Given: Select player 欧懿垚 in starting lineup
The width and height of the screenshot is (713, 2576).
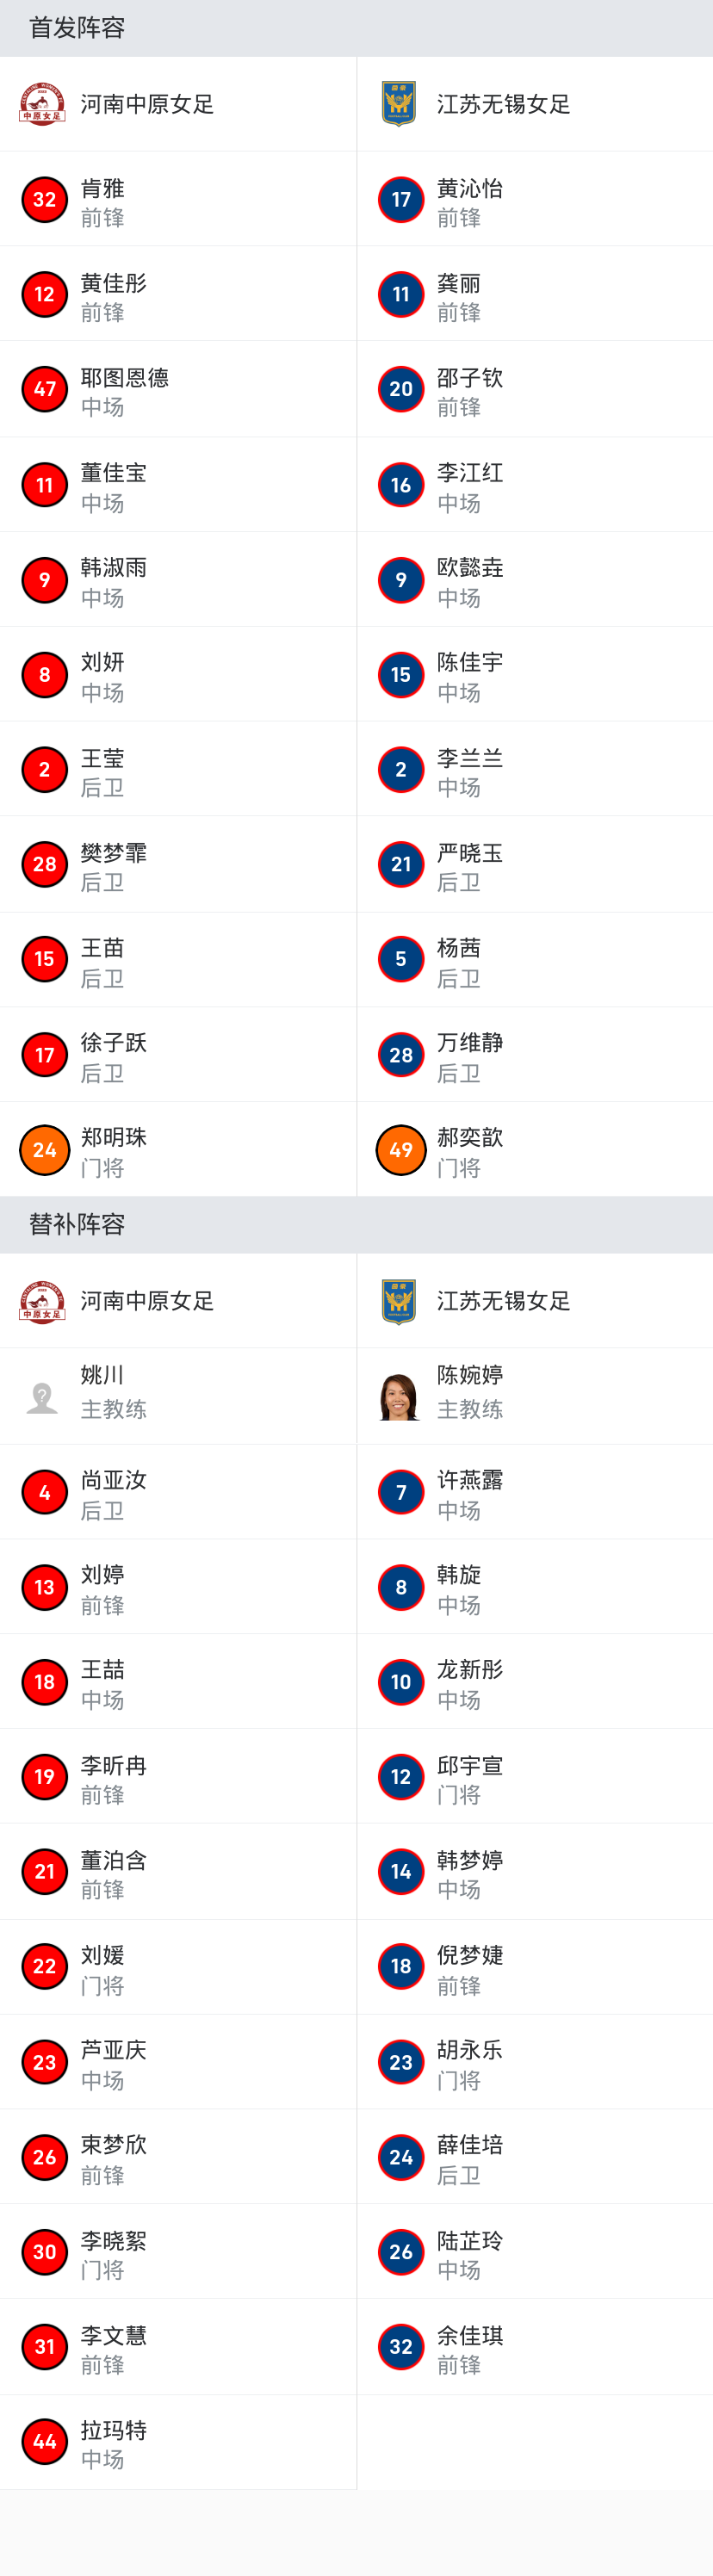Looking at the screenshot, I should pos(469,568).
